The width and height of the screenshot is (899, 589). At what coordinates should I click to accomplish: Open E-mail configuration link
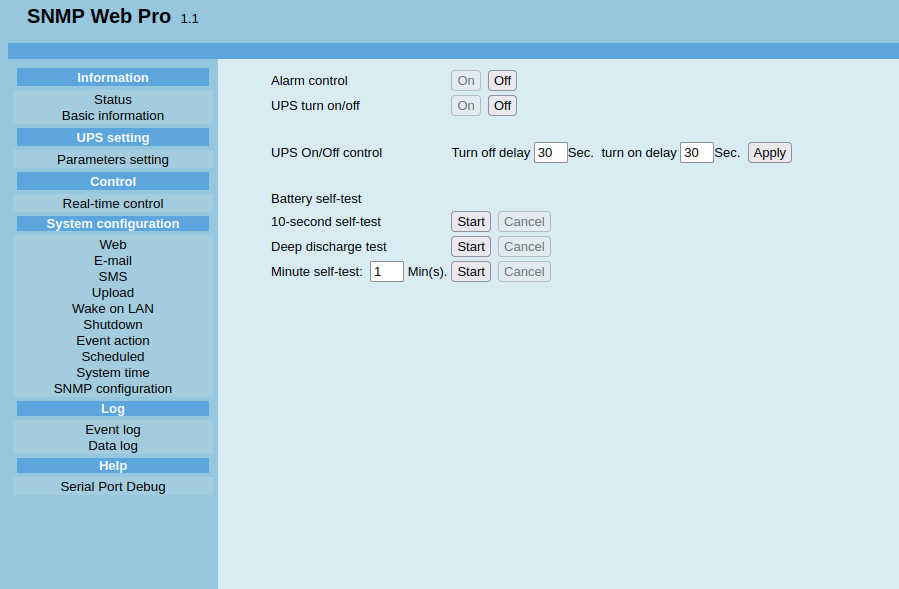tap(113, 261)
